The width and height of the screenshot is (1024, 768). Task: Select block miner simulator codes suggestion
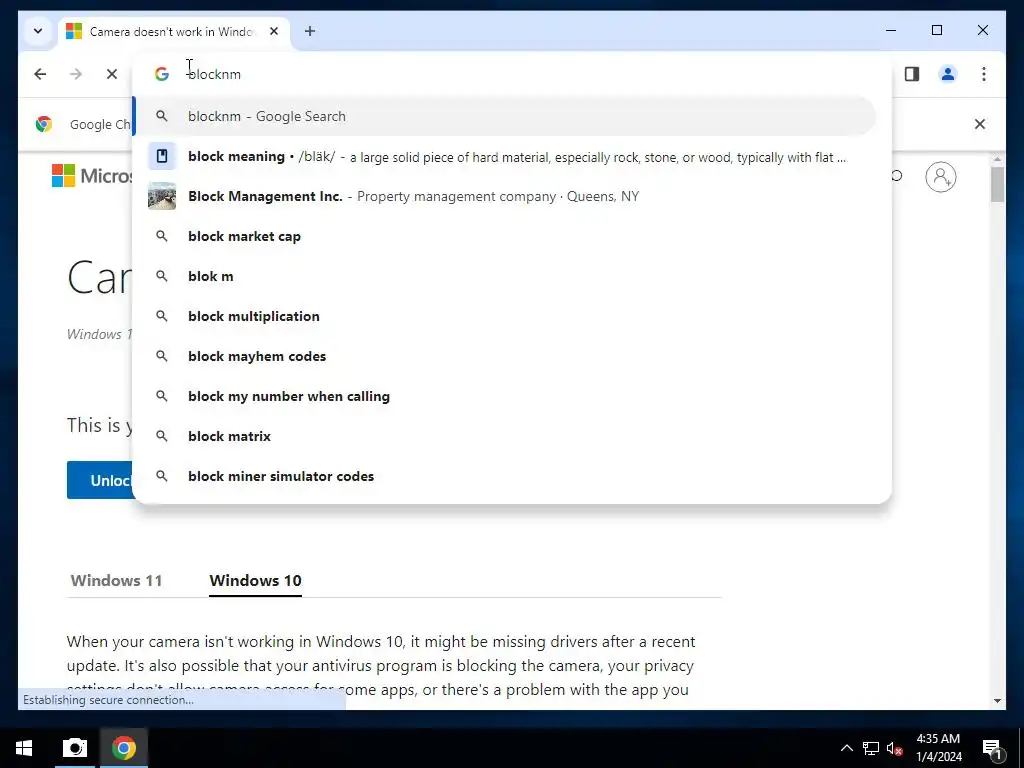(504, 476)
